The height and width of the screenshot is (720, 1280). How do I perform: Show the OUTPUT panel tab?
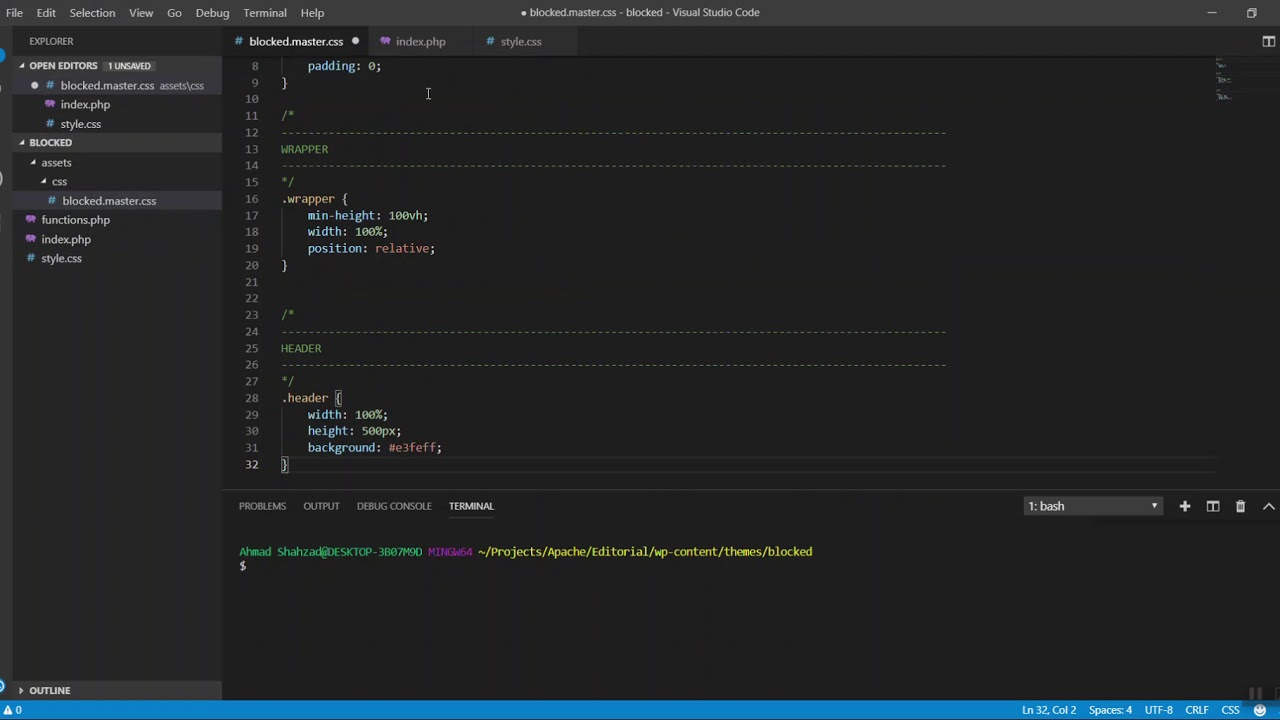click(x=321, y=506)
